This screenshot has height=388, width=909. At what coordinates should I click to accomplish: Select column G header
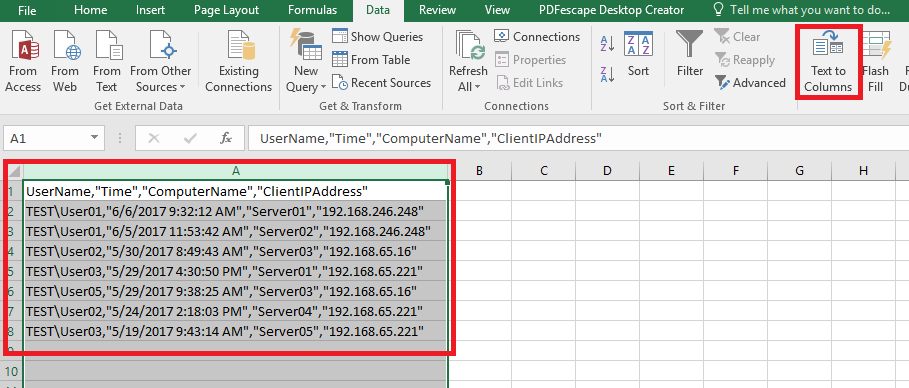click(799, 171)
